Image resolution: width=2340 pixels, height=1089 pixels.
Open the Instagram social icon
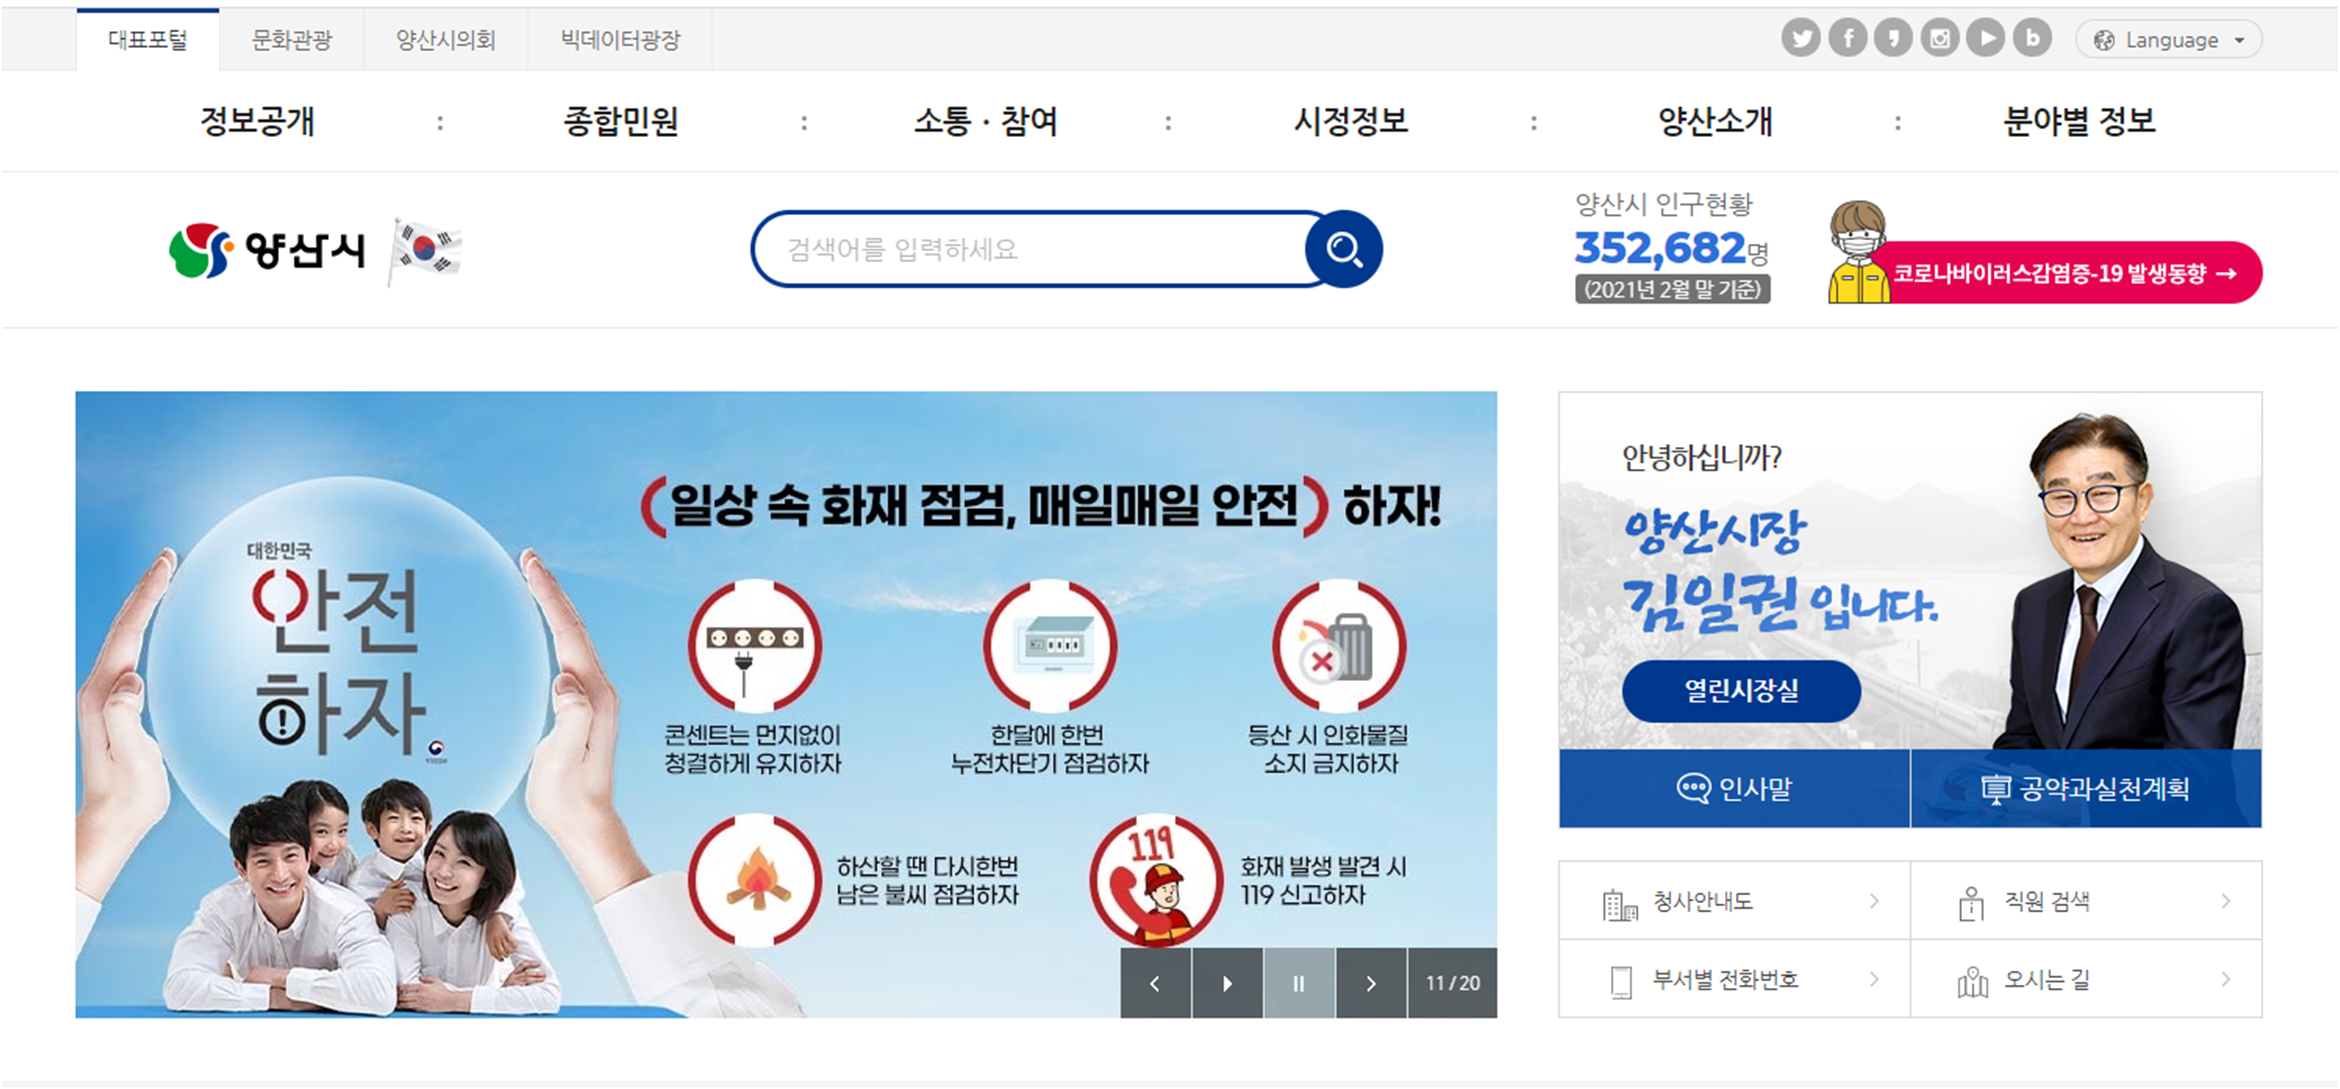pyautogui.click(x=1940, y=39)
